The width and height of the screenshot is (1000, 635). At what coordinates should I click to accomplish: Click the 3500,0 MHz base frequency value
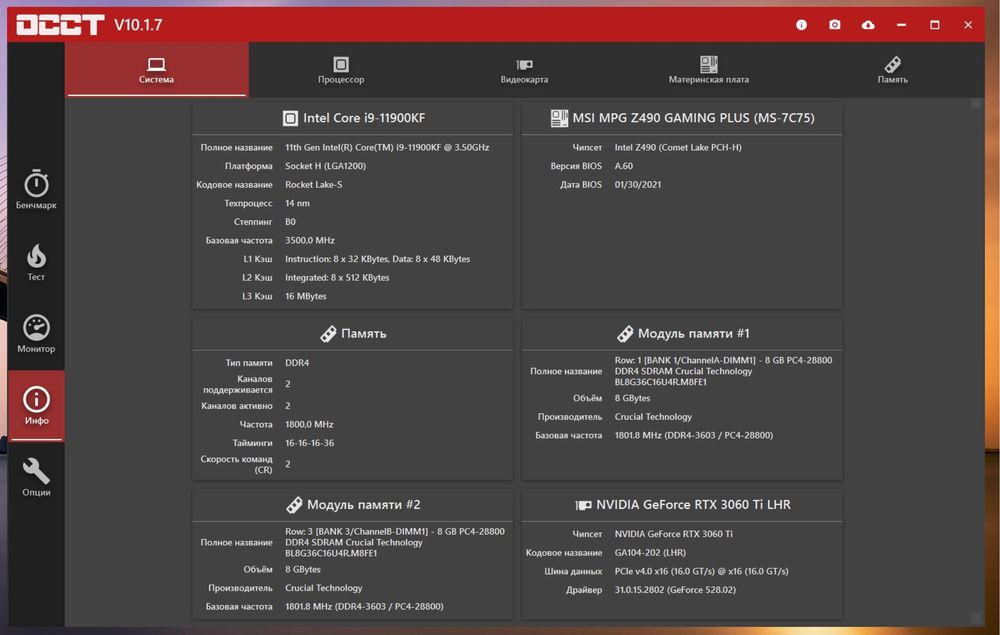(x=309, y=240)
